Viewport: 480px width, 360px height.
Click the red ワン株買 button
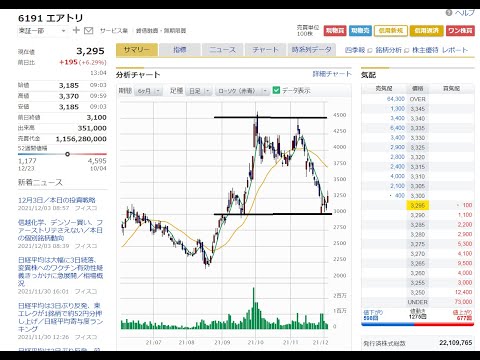click(460, 31)
